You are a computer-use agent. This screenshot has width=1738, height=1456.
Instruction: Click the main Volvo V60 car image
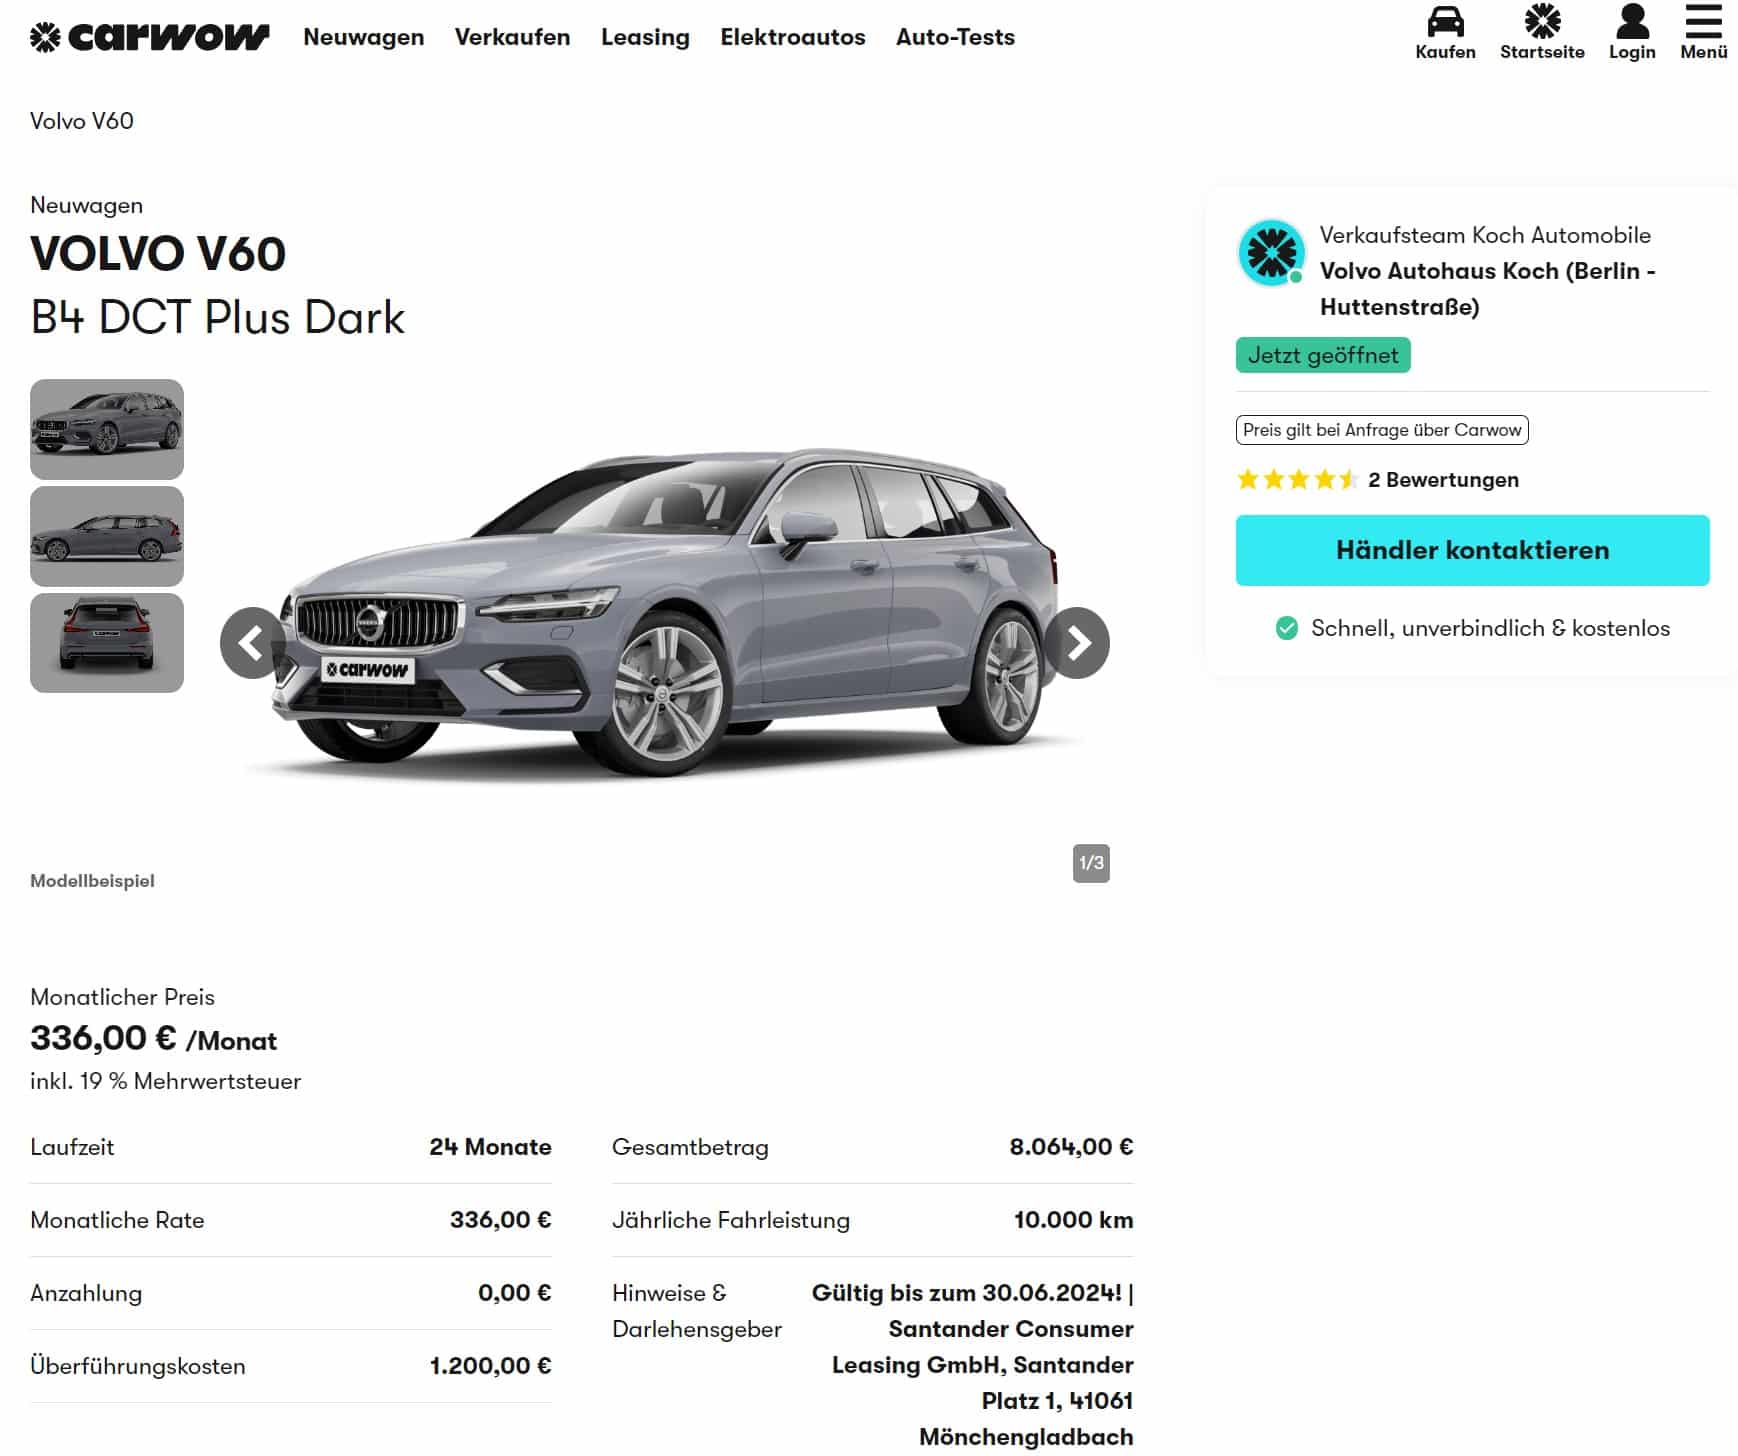pos(665,612)
